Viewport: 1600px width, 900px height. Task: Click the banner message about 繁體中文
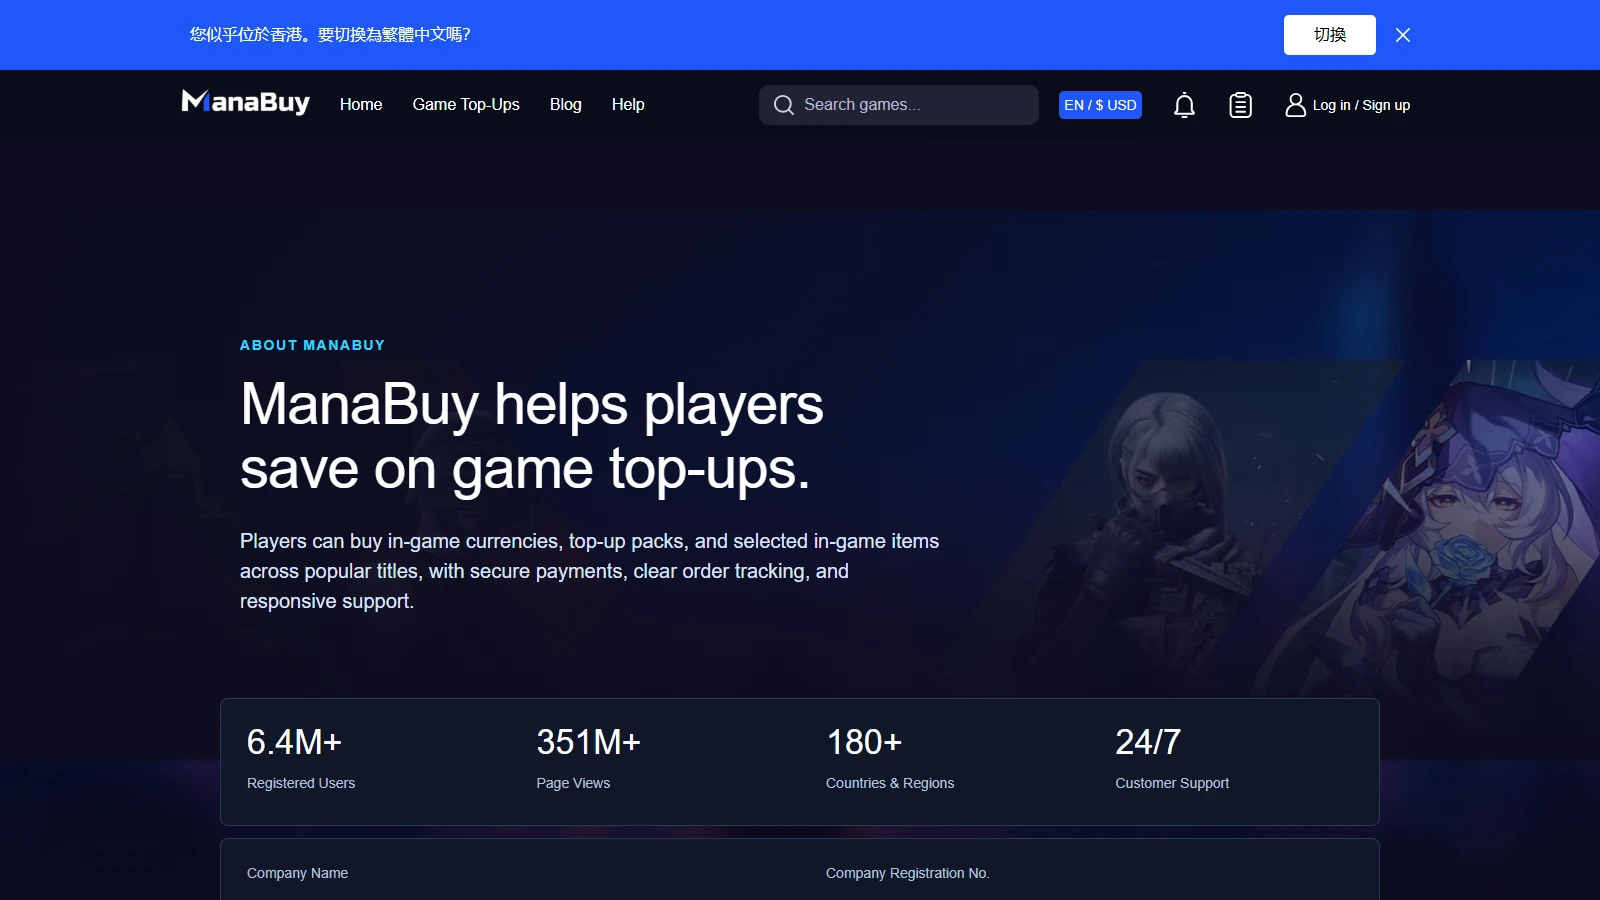click(330, 35)
